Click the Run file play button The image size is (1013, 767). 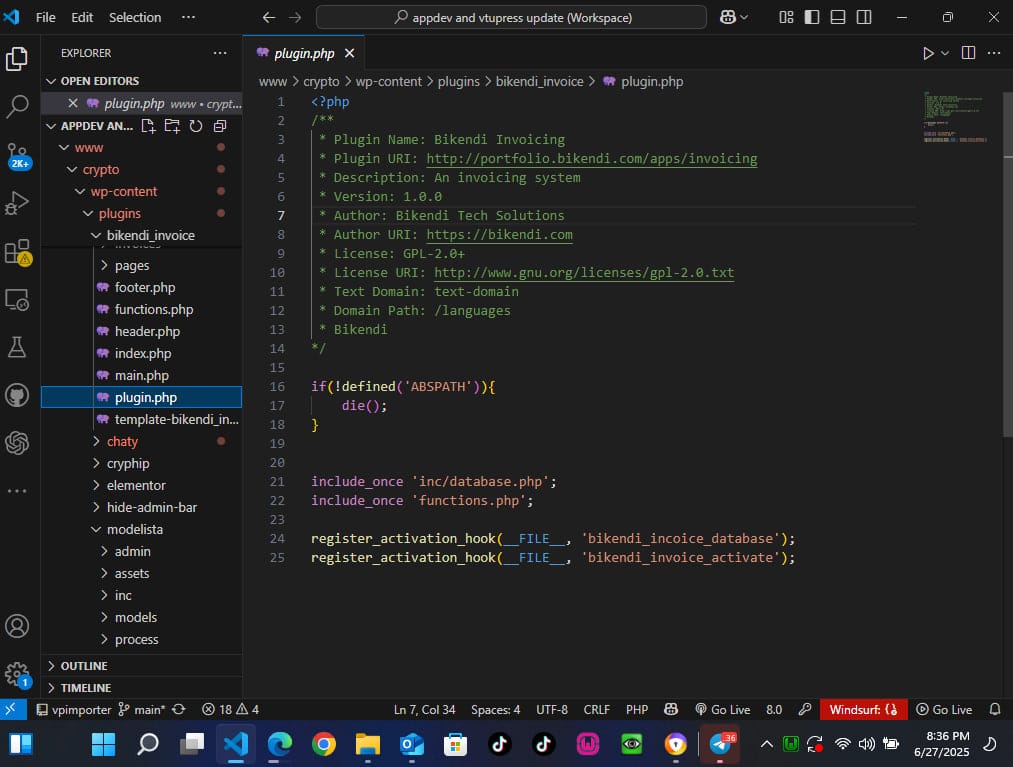click(928, 53)
